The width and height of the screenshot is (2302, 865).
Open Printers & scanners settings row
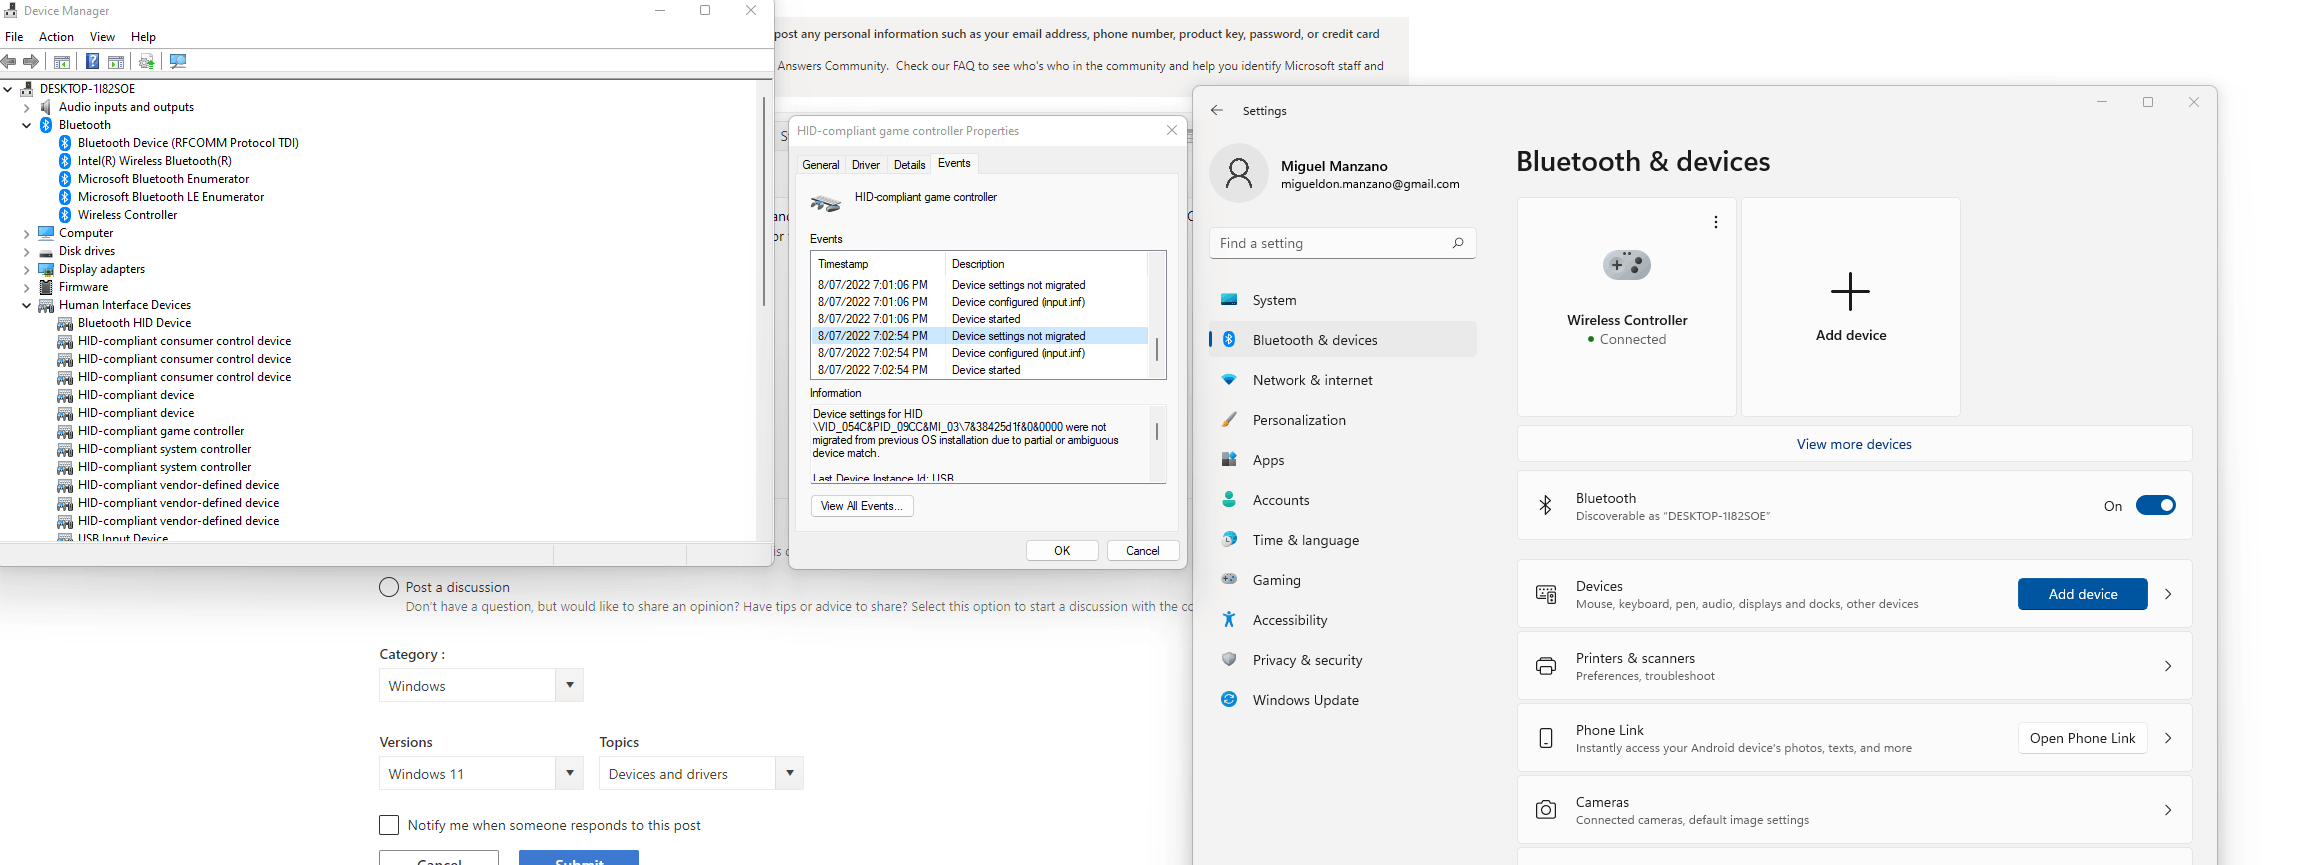pos(1854,666)
